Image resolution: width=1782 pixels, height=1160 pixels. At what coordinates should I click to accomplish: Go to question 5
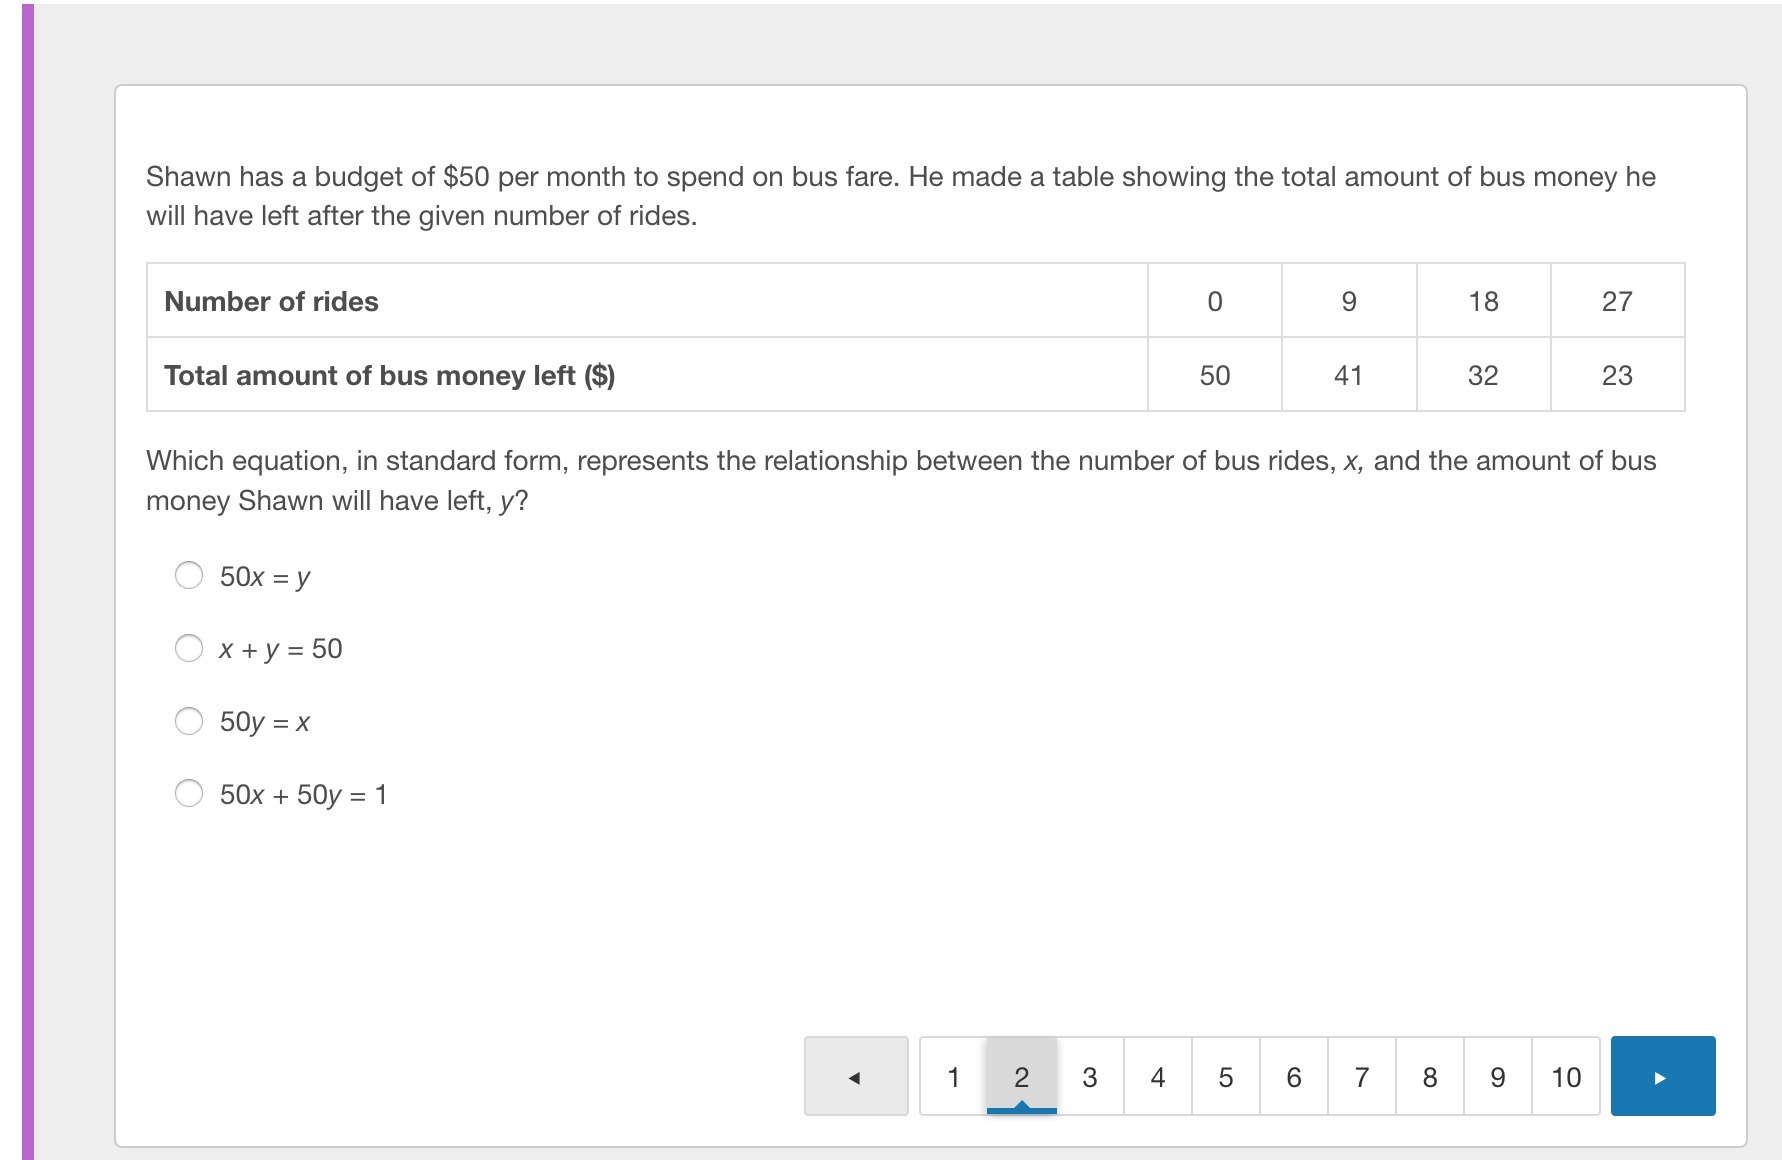click(1225, 1076)
